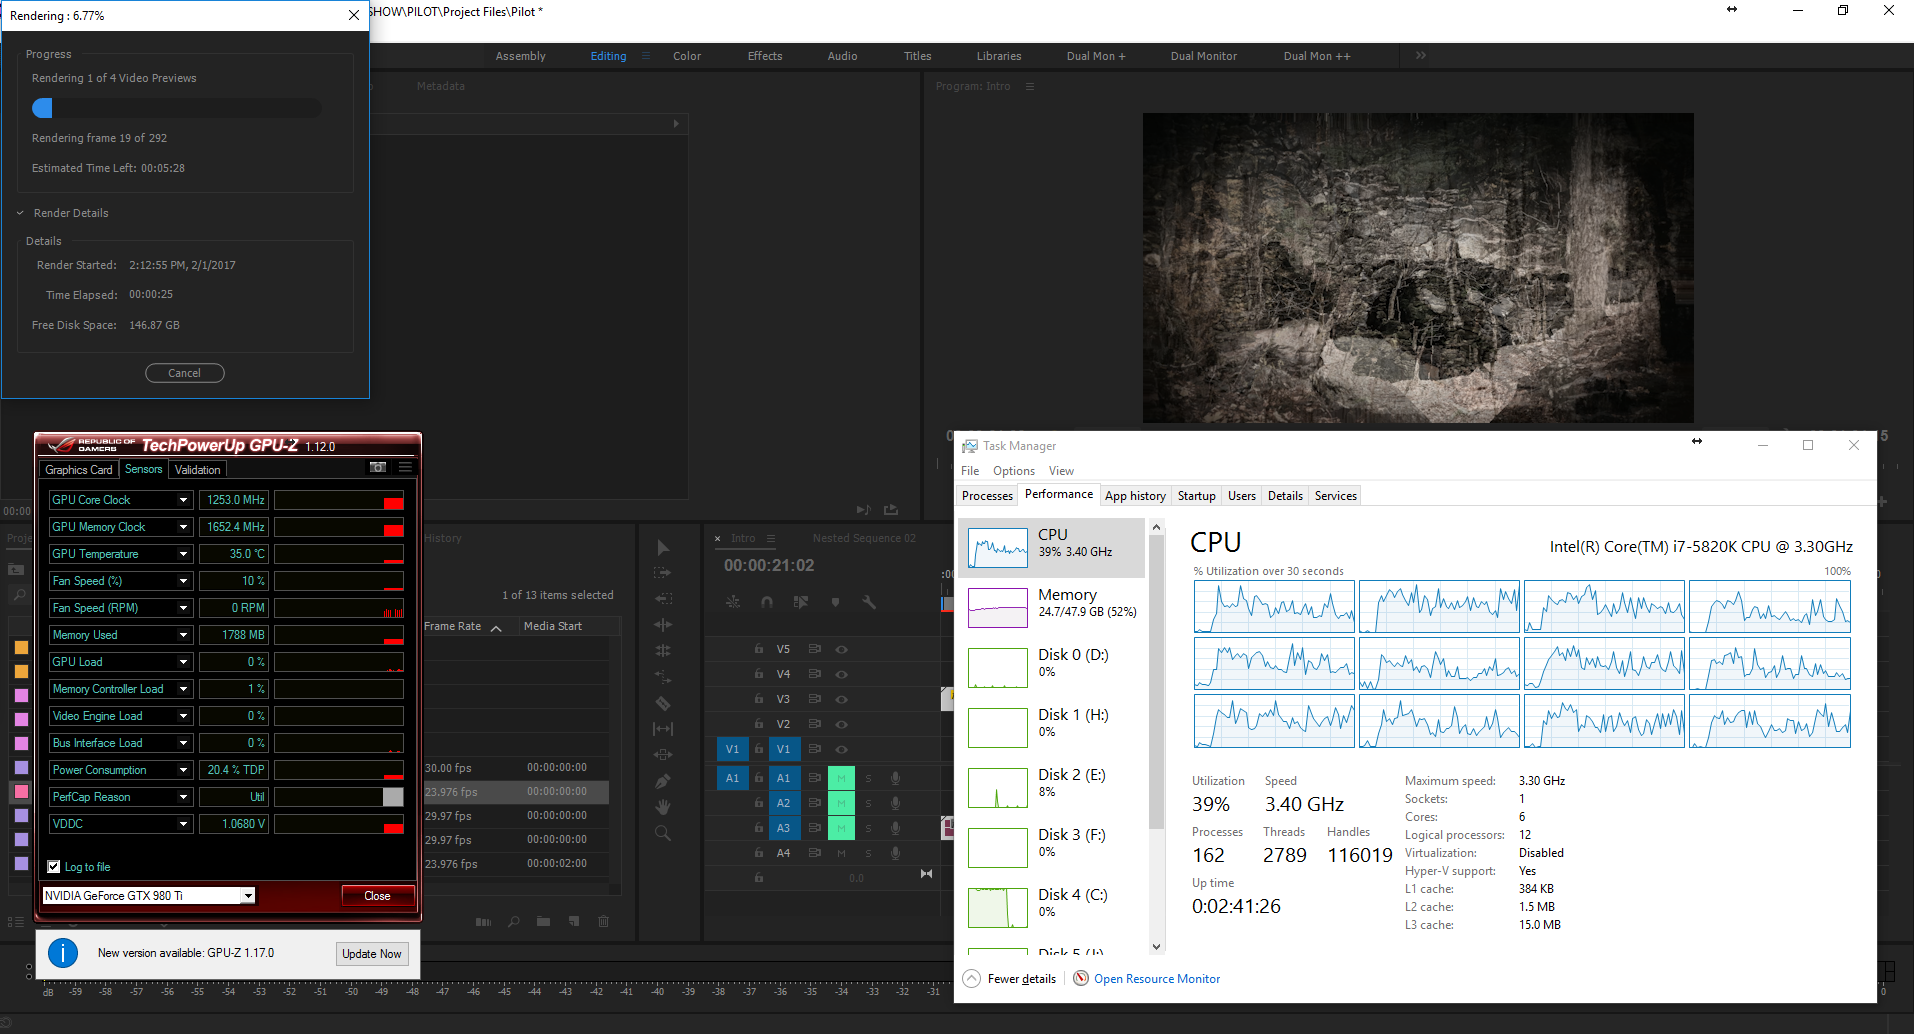The height and width of the screenshot is (1034, 1914).
Task: Open GPU-Z Graphics Card tab
Action: [x=79, y=470]
